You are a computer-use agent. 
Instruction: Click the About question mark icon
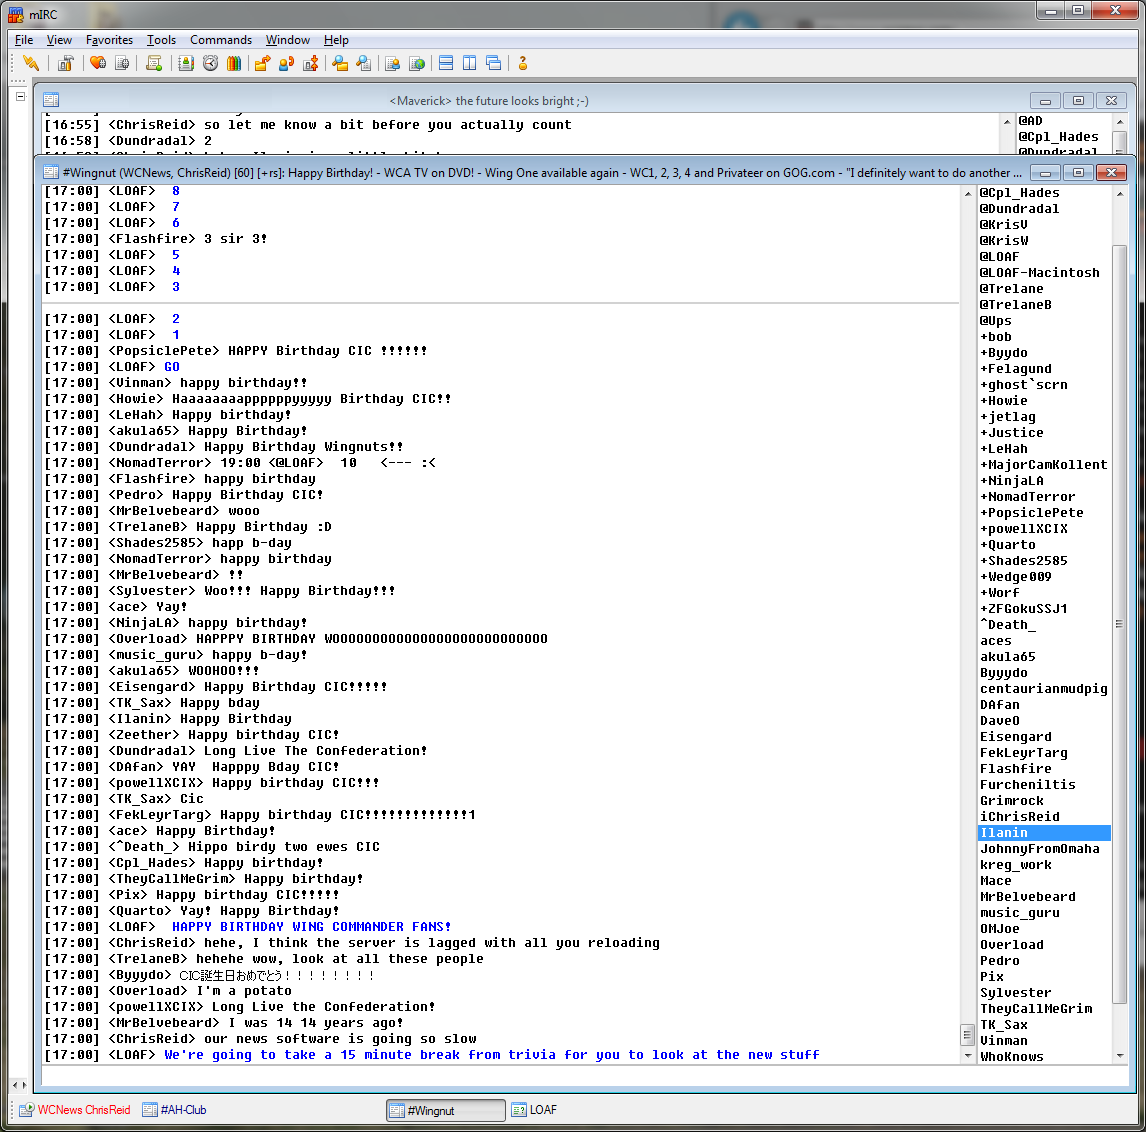(522, 64)
